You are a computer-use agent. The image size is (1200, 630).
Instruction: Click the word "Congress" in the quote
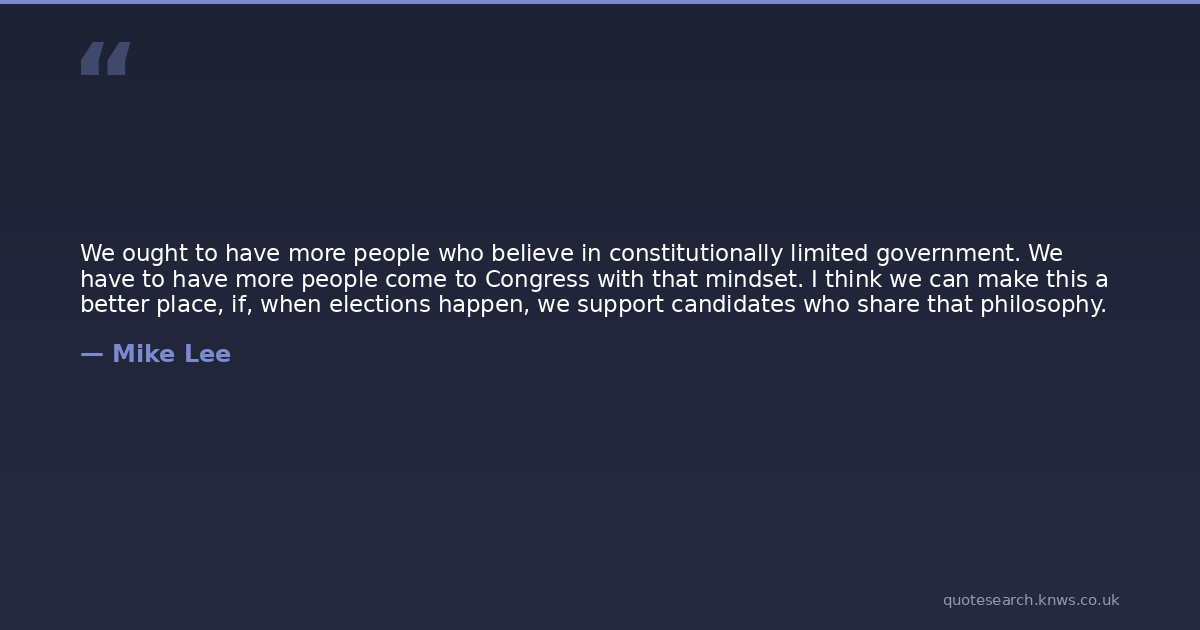tap(537, 279)
